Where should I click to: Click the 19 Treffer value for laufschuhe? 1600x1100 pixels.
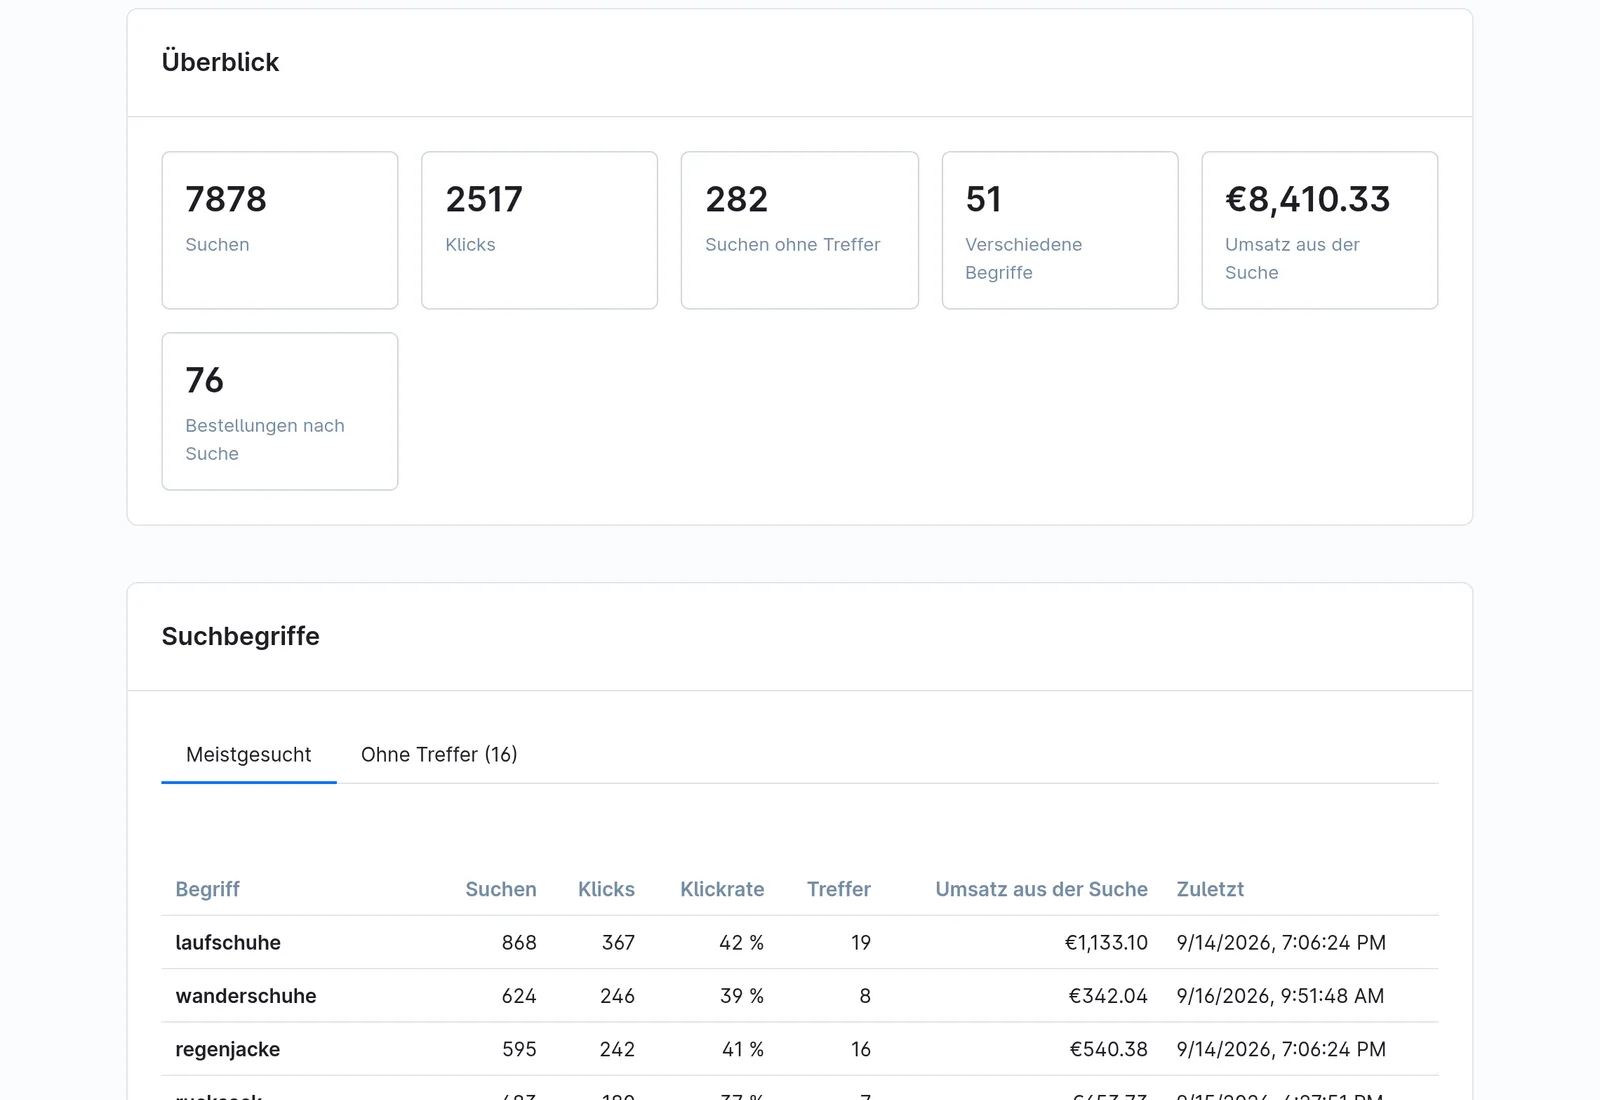coord(861,943)
